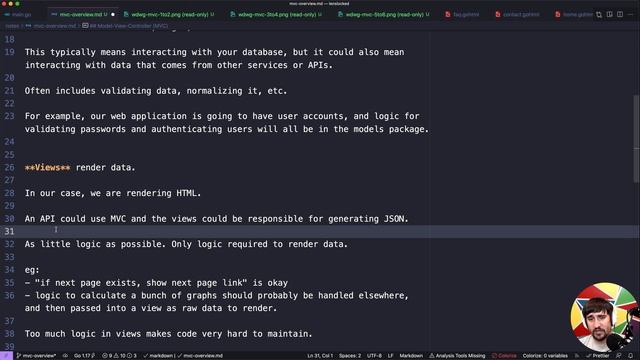The height and width of the screenshot is (360, 640).
Task: Switch to the contact.gohtml tab
Action: pos(521,14)
